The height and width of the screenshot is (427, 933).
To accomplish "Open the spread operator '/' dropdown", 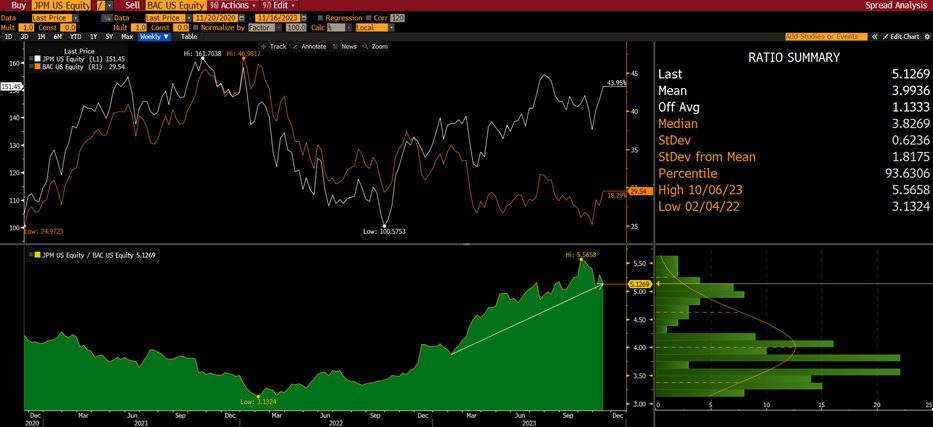I will pos(109,5).
